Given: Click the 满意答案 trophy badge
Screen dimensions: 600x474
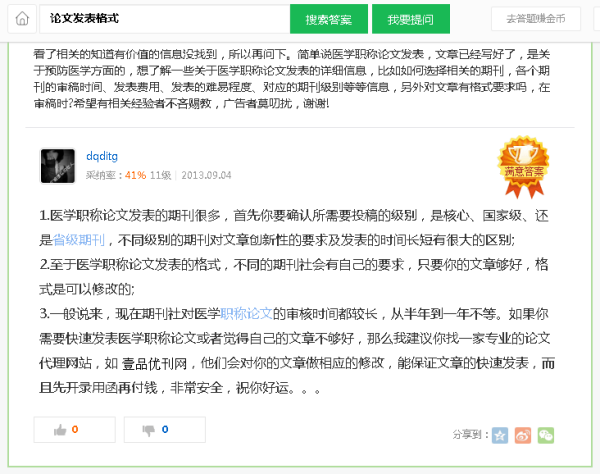Looking at the screenshot, I should tap(523, 167).
